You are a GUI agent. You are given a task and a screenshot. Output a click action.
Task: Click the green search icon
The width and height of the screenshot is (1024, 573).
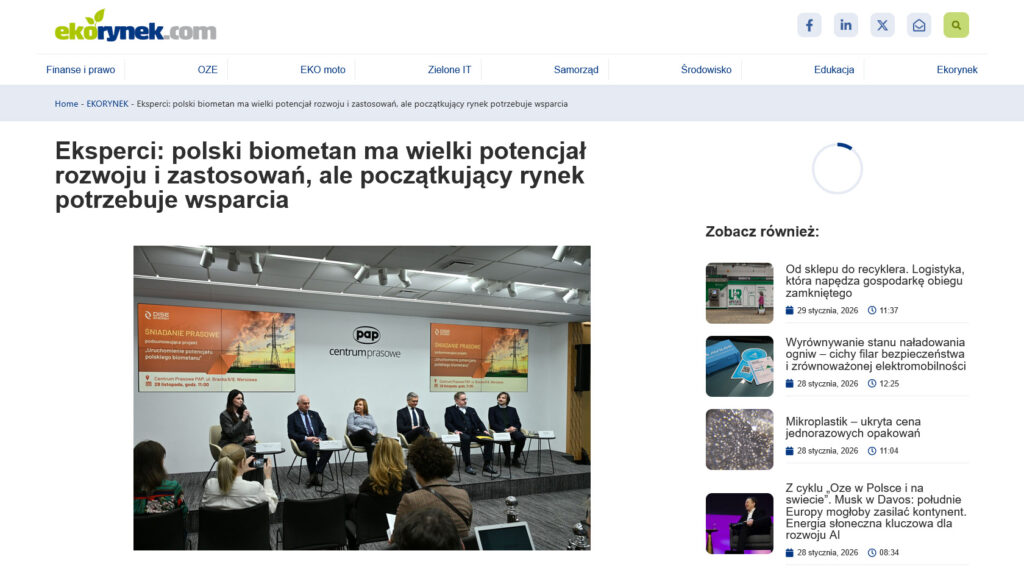pyautogui.click(x=956, y=25)
